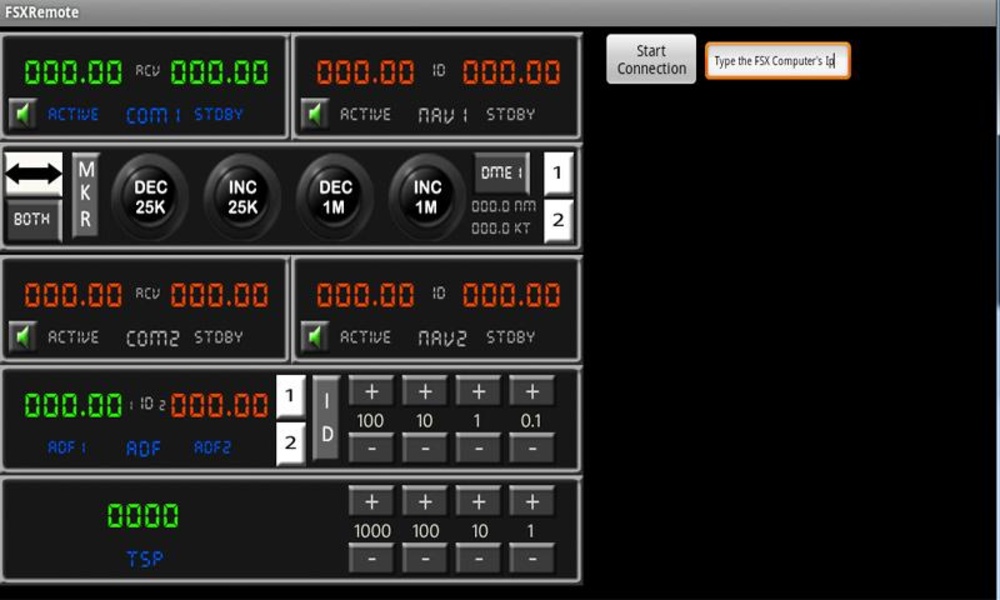
Task: Decrease ADF frequency by 0.1
Action: [532, 448]
